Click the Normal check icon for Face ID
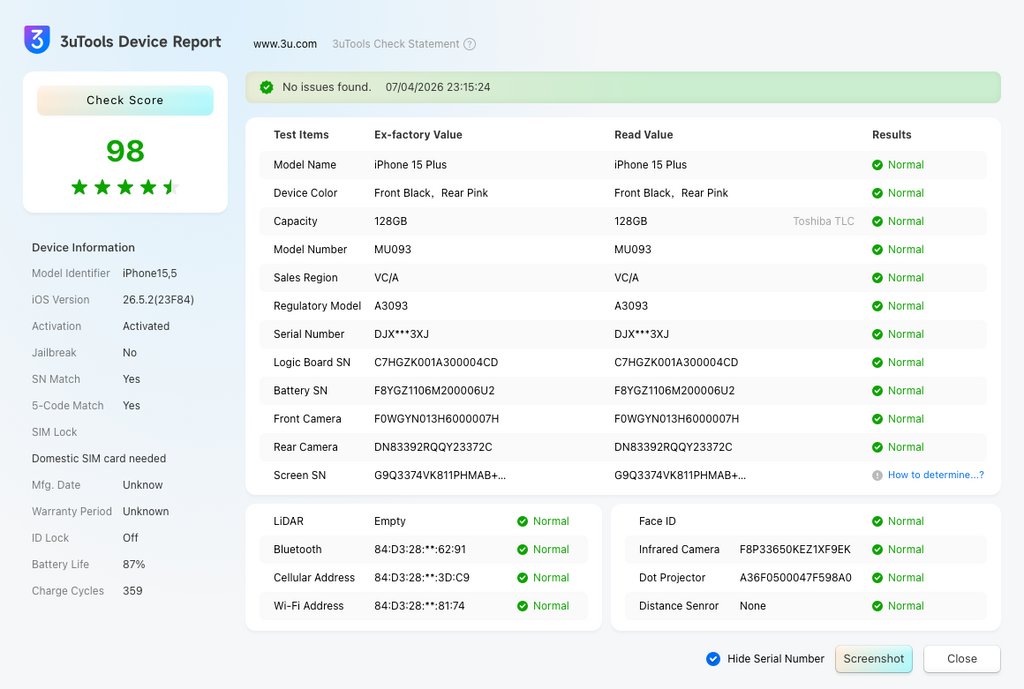This screenshot has width=1024, height=689. point(877,522)
